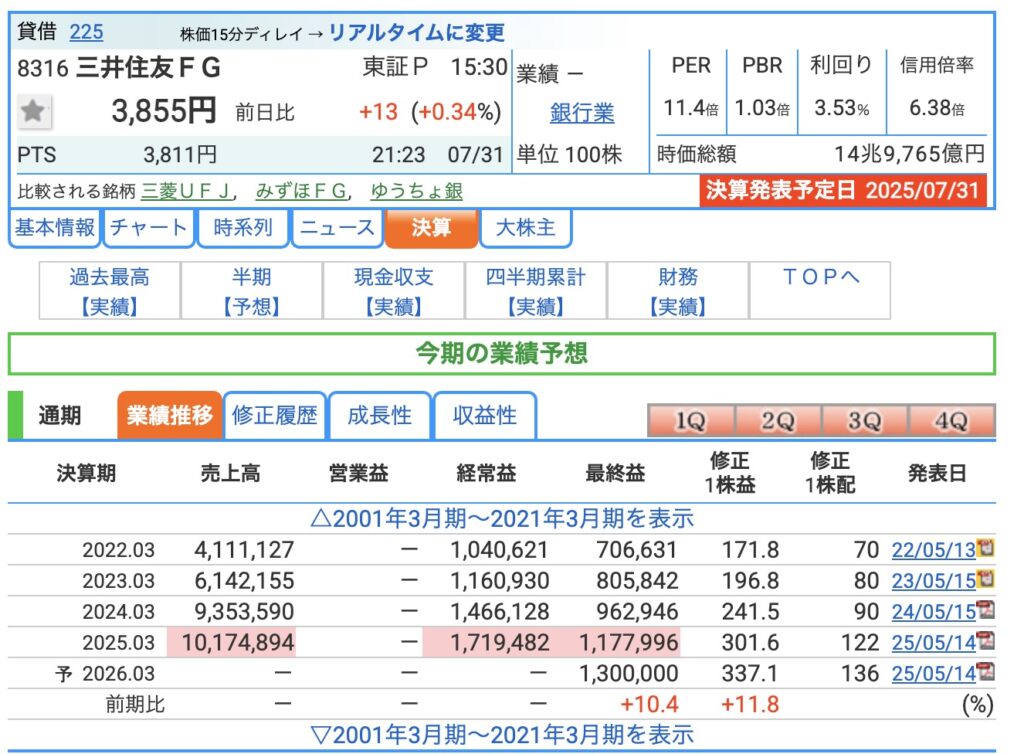This screenshot has width=1024, height=754.
Task: Open the 成長性 tab
Action: coord(379,415)
